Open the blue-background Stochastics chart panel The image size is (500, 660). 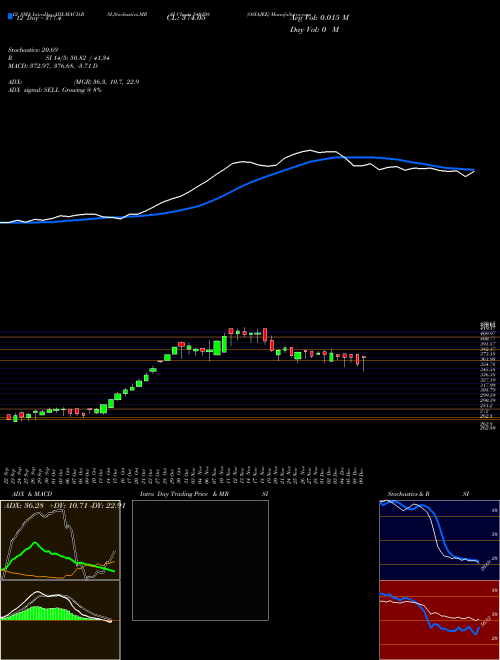(x=439, y=540)
